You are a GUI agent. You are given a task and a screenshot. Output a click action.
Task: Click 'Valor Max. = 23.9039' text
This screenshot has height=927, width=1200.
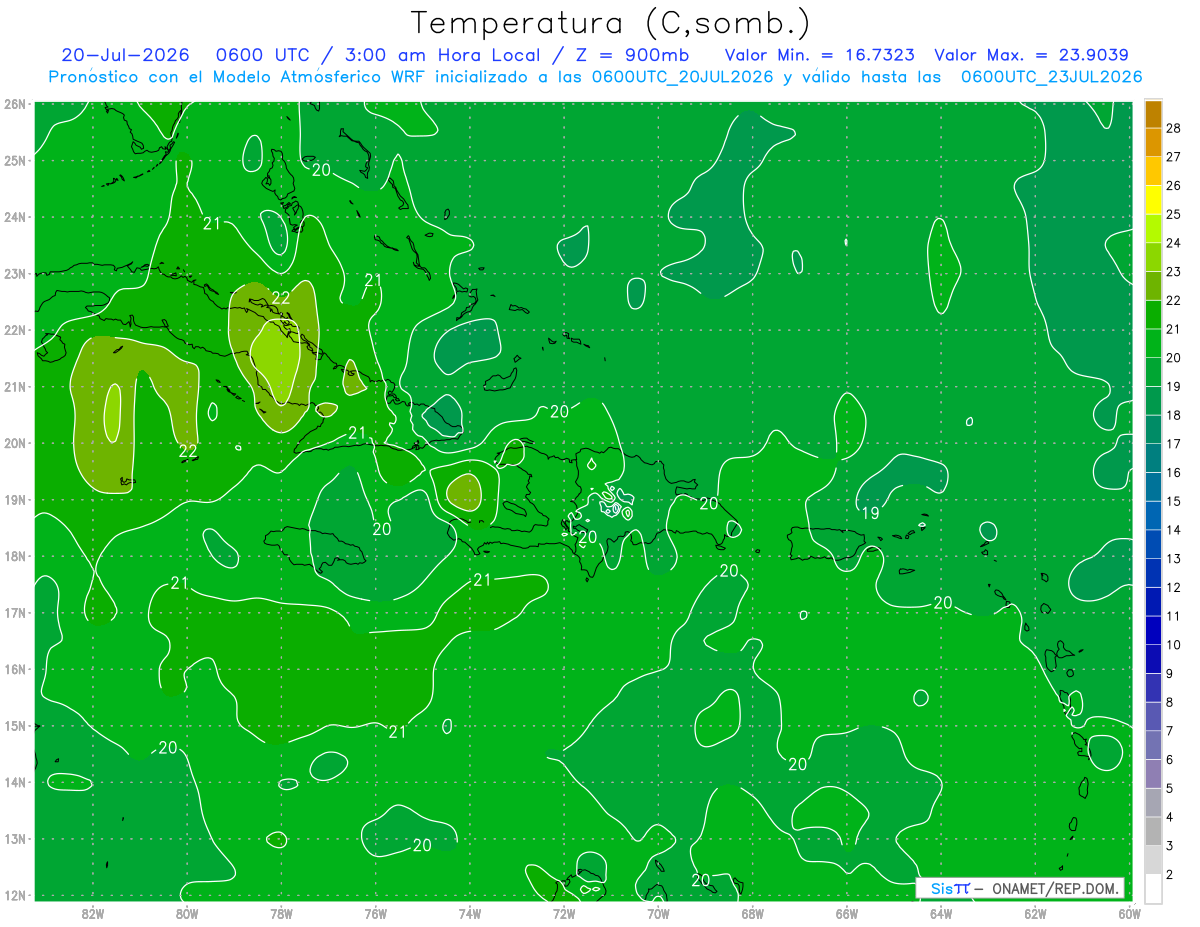pyautogui.click(x=1032, y=55)
